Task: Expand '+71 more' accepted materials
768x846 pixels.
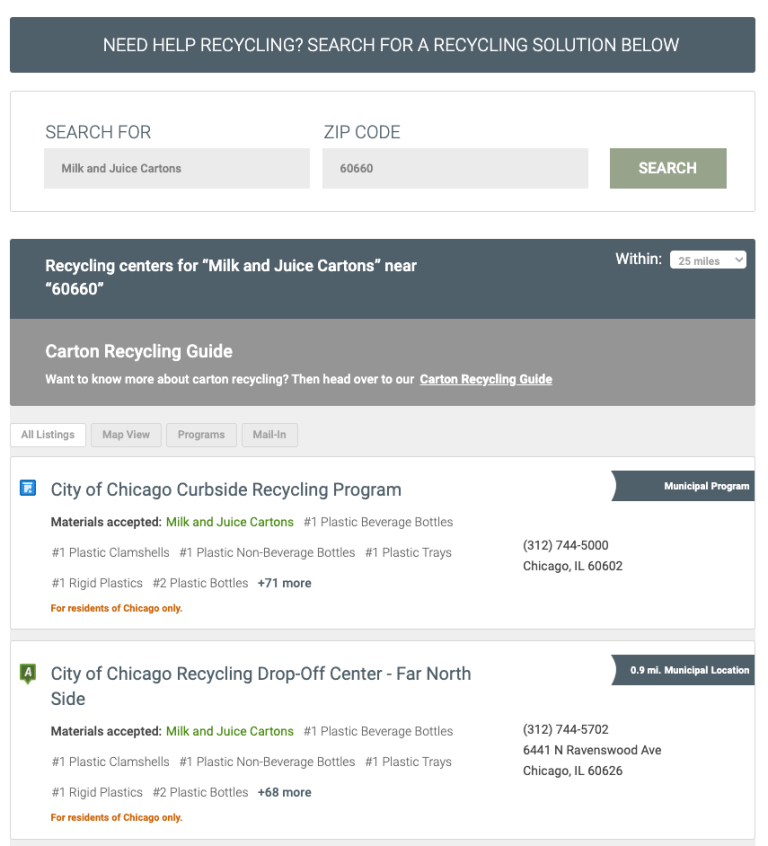Action: pyautogui.click(x=284, y=583)
